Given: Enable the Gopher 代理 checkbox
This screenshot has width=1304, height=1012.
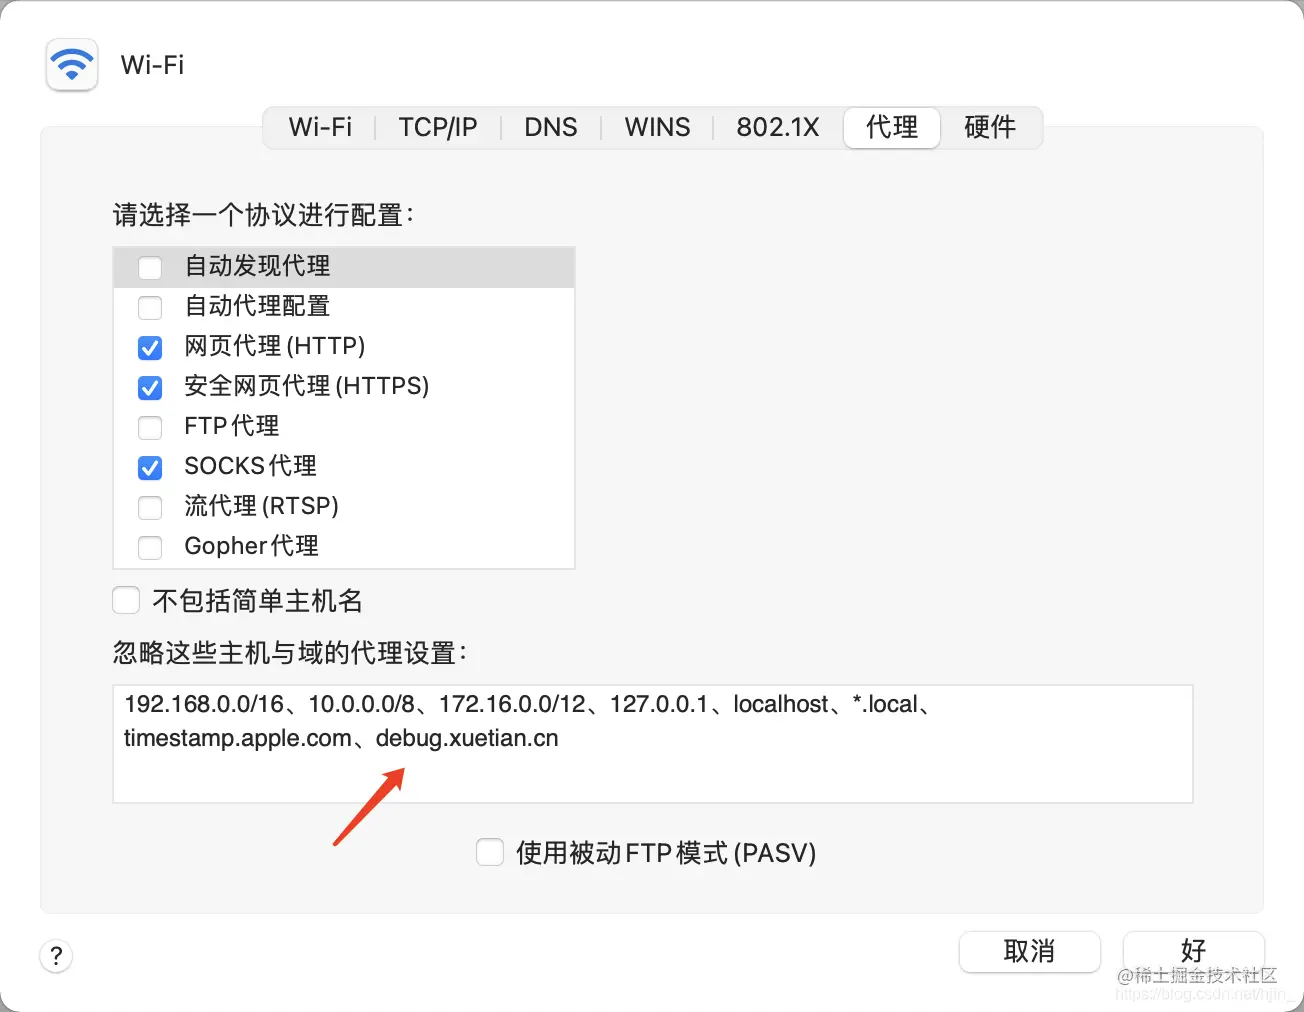Looking at the screenshot, I should [150, 547].
